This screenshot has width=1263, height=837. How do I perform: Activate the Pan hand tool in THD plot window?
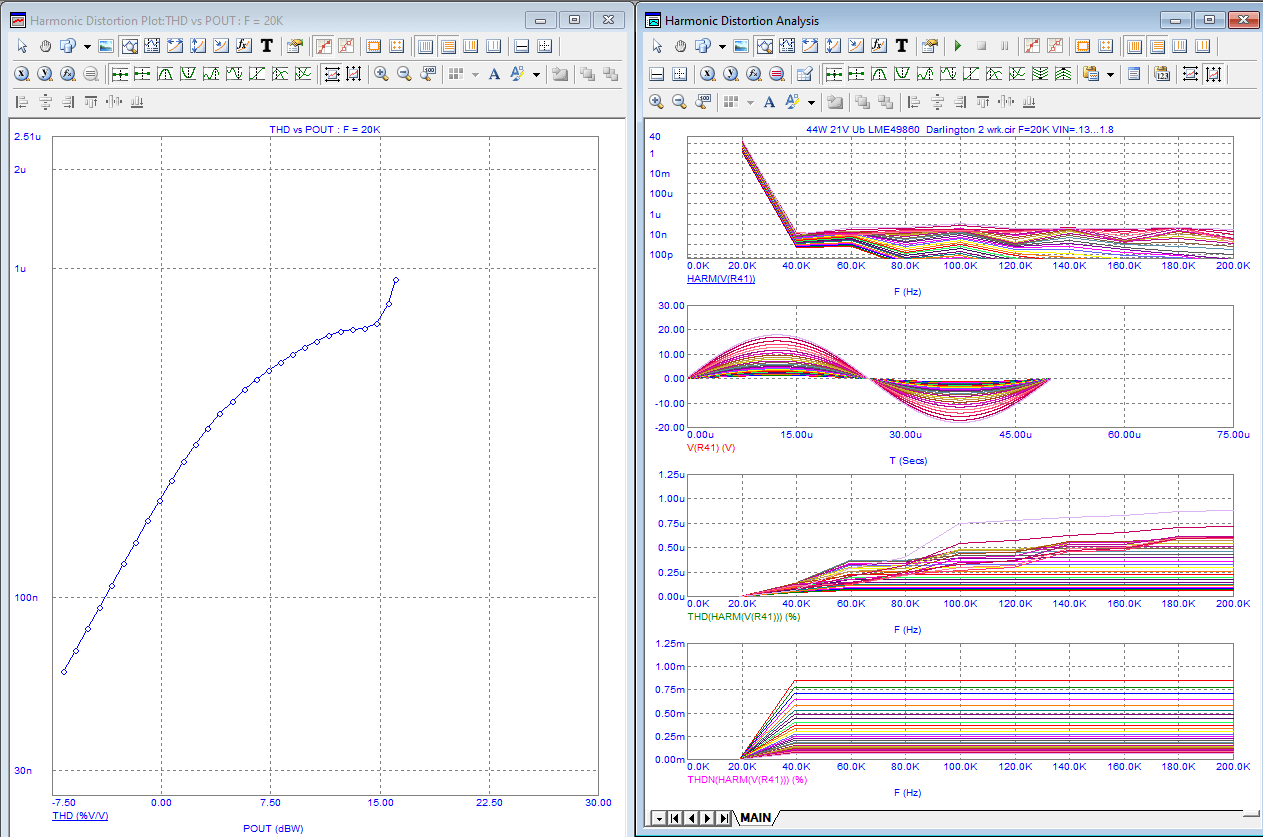[x=45, y=46]
